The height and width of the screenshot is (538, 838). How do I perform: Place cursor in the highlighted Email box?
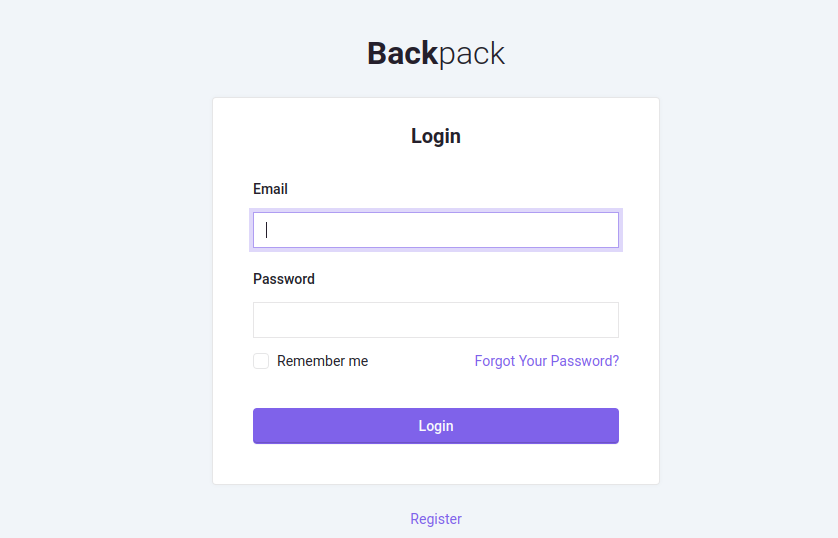(x=436, y=230)
